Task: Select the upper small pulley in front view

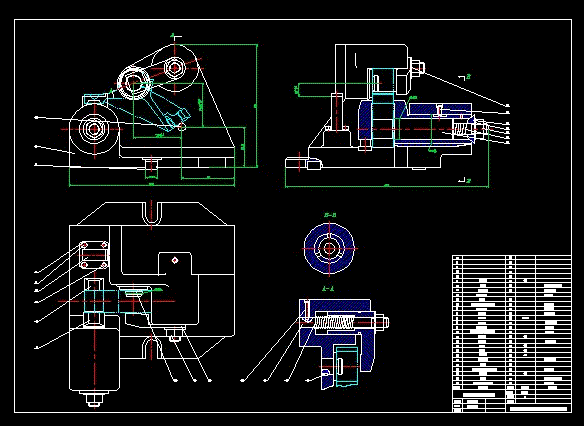Action: (174, 68)
